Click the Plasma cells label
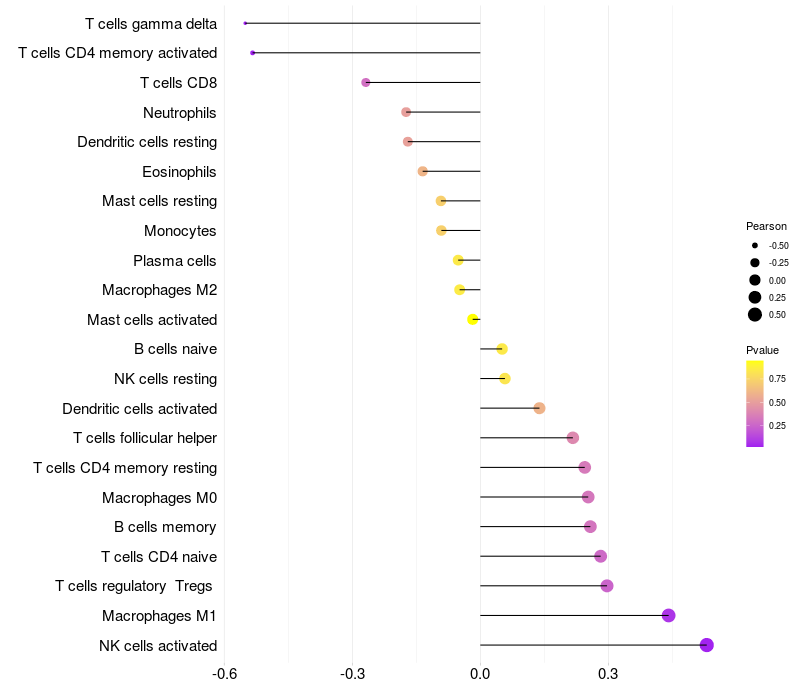This screenshot has width=800, height=700. pyautogui.click(x=174, y=261)
